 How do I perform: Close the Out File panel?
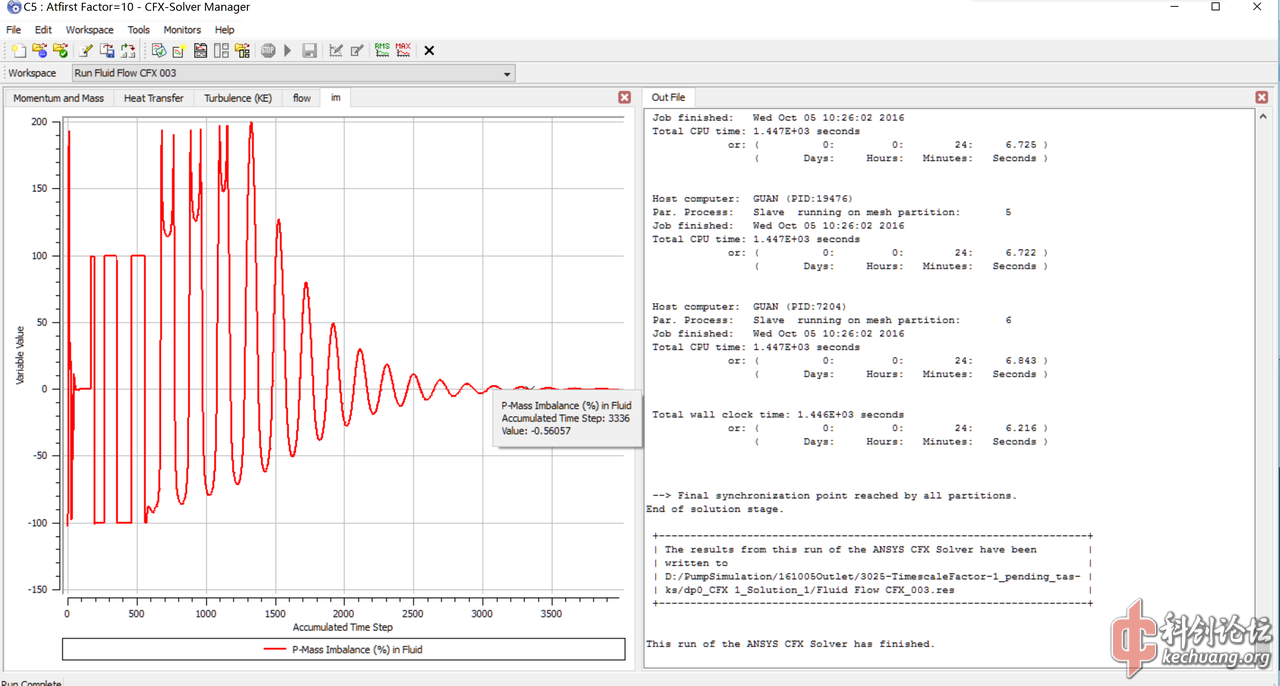tap(1262, 97)
